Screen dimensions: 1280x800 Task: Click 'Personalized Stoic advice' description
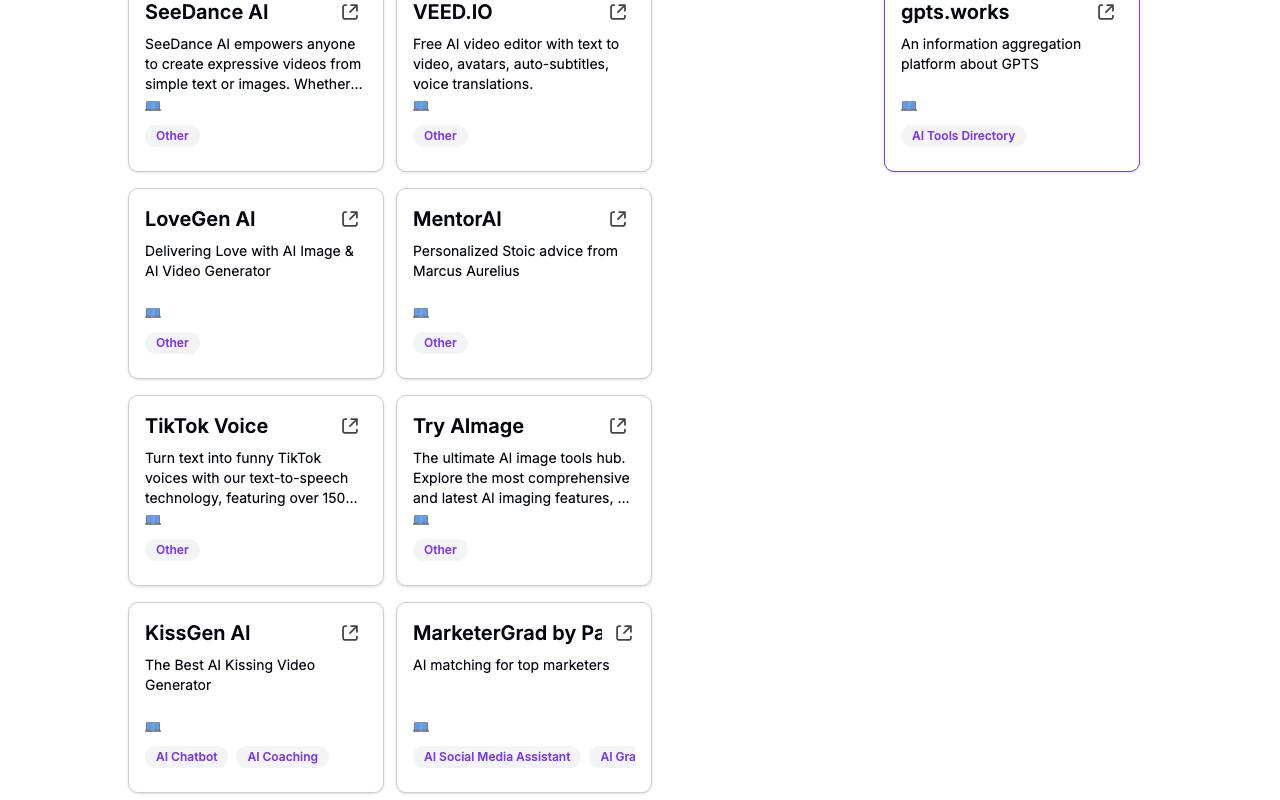tap(515, 261)
